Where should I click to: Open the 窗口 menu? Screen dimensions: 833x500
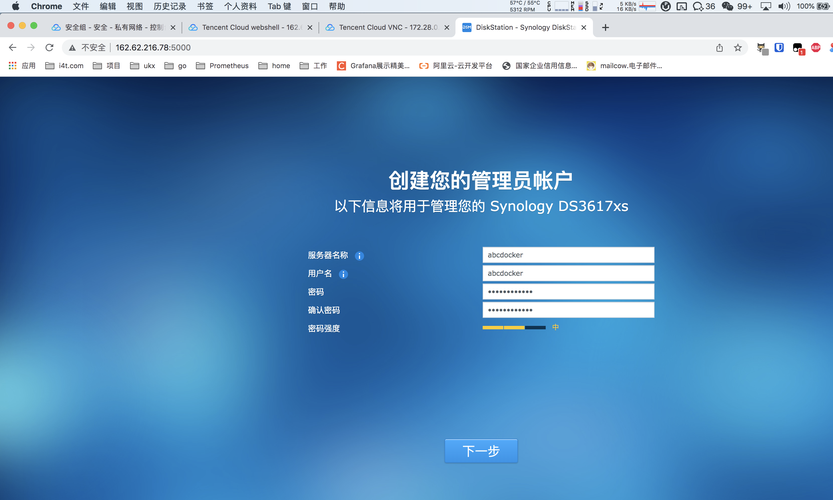click(310, 6)
